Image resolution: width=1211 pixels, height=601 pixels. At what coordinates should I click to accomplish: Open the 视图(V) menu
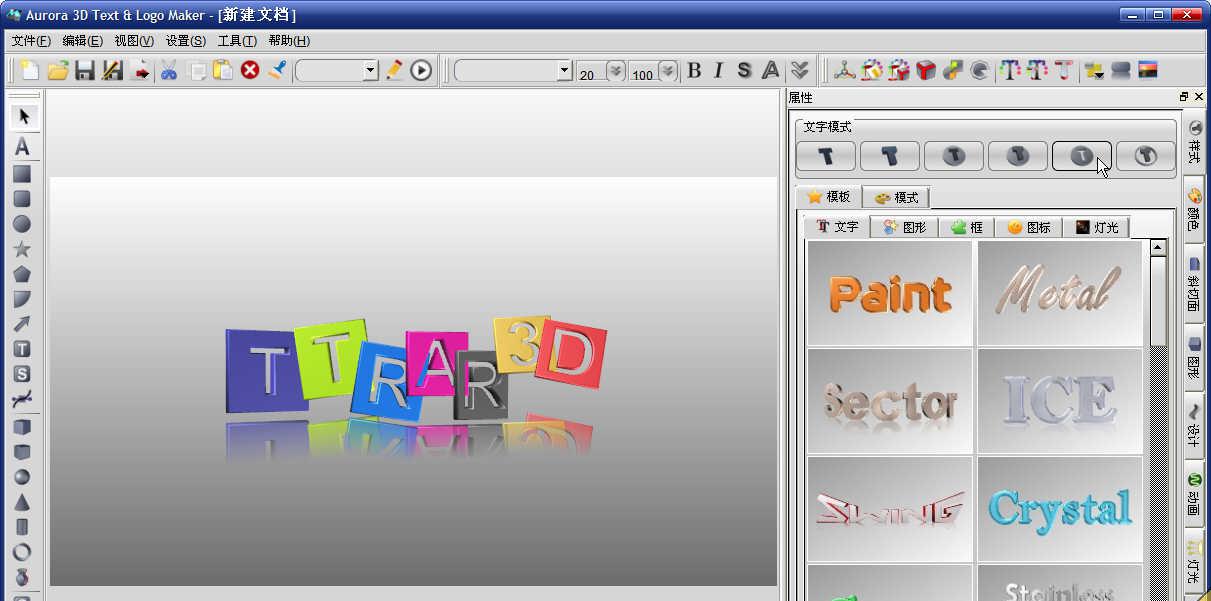pos(134,41)
